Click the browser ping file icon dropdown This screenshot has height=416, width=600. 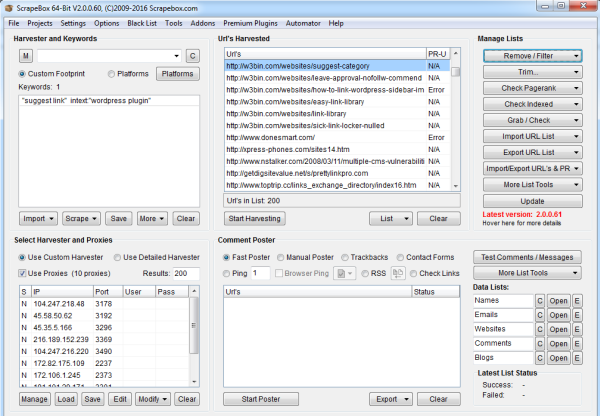345,273
